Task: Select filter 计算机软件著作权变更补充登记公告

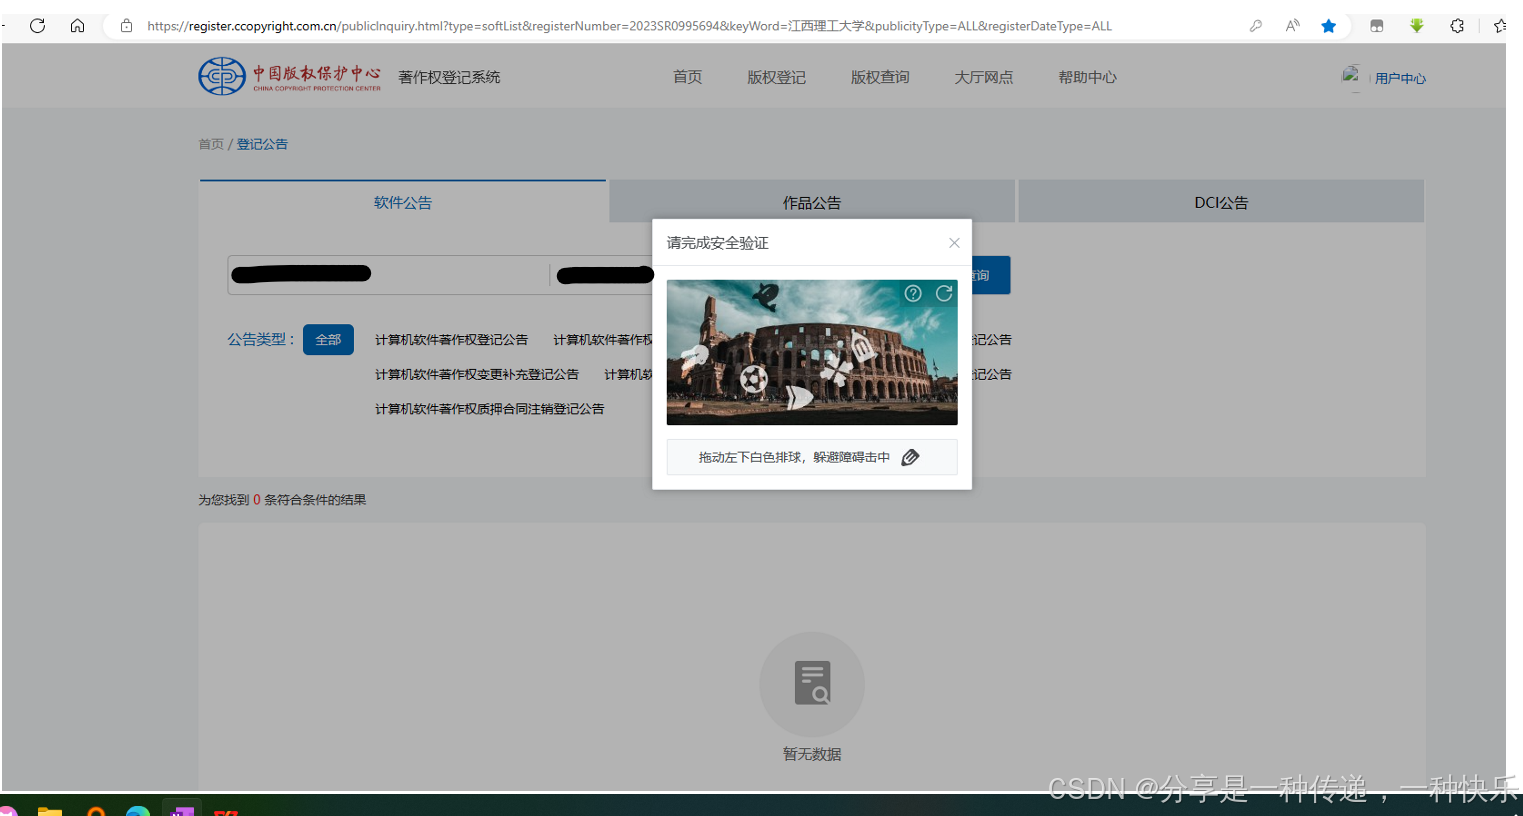Action: [477, 374]
